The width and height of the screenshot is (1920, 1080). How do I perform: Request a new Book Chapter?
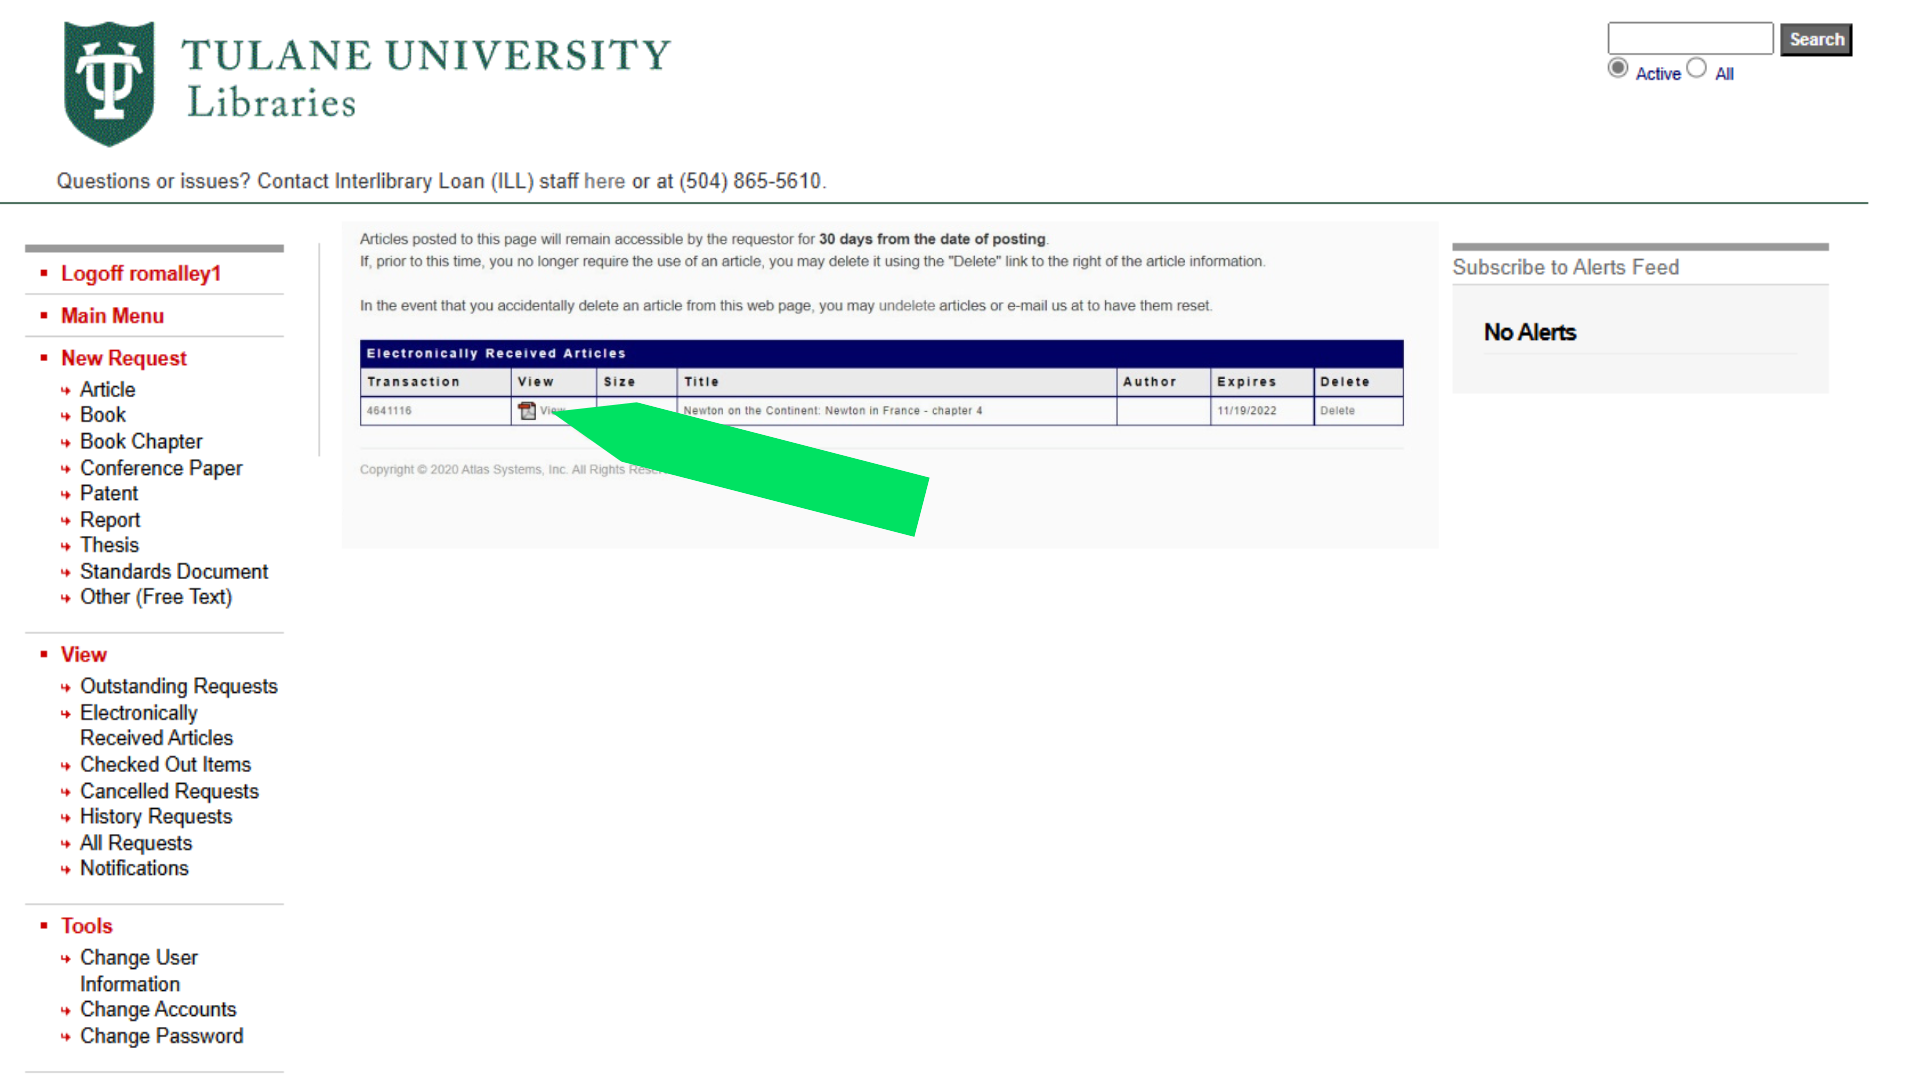click(141, 441)
